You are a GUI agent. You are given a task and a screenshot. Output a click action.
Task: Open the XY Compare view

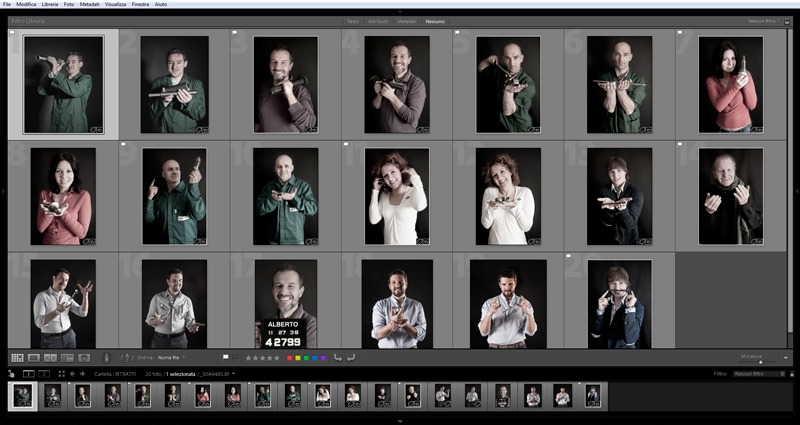[51, 358]
